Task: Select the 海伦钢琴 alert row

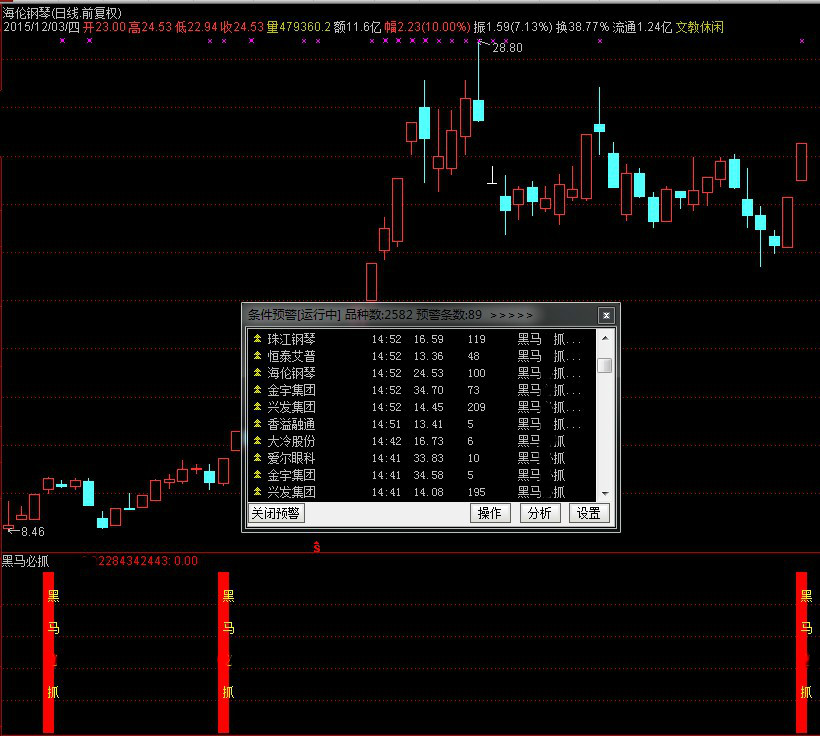Action: click(x=420, y=373)
